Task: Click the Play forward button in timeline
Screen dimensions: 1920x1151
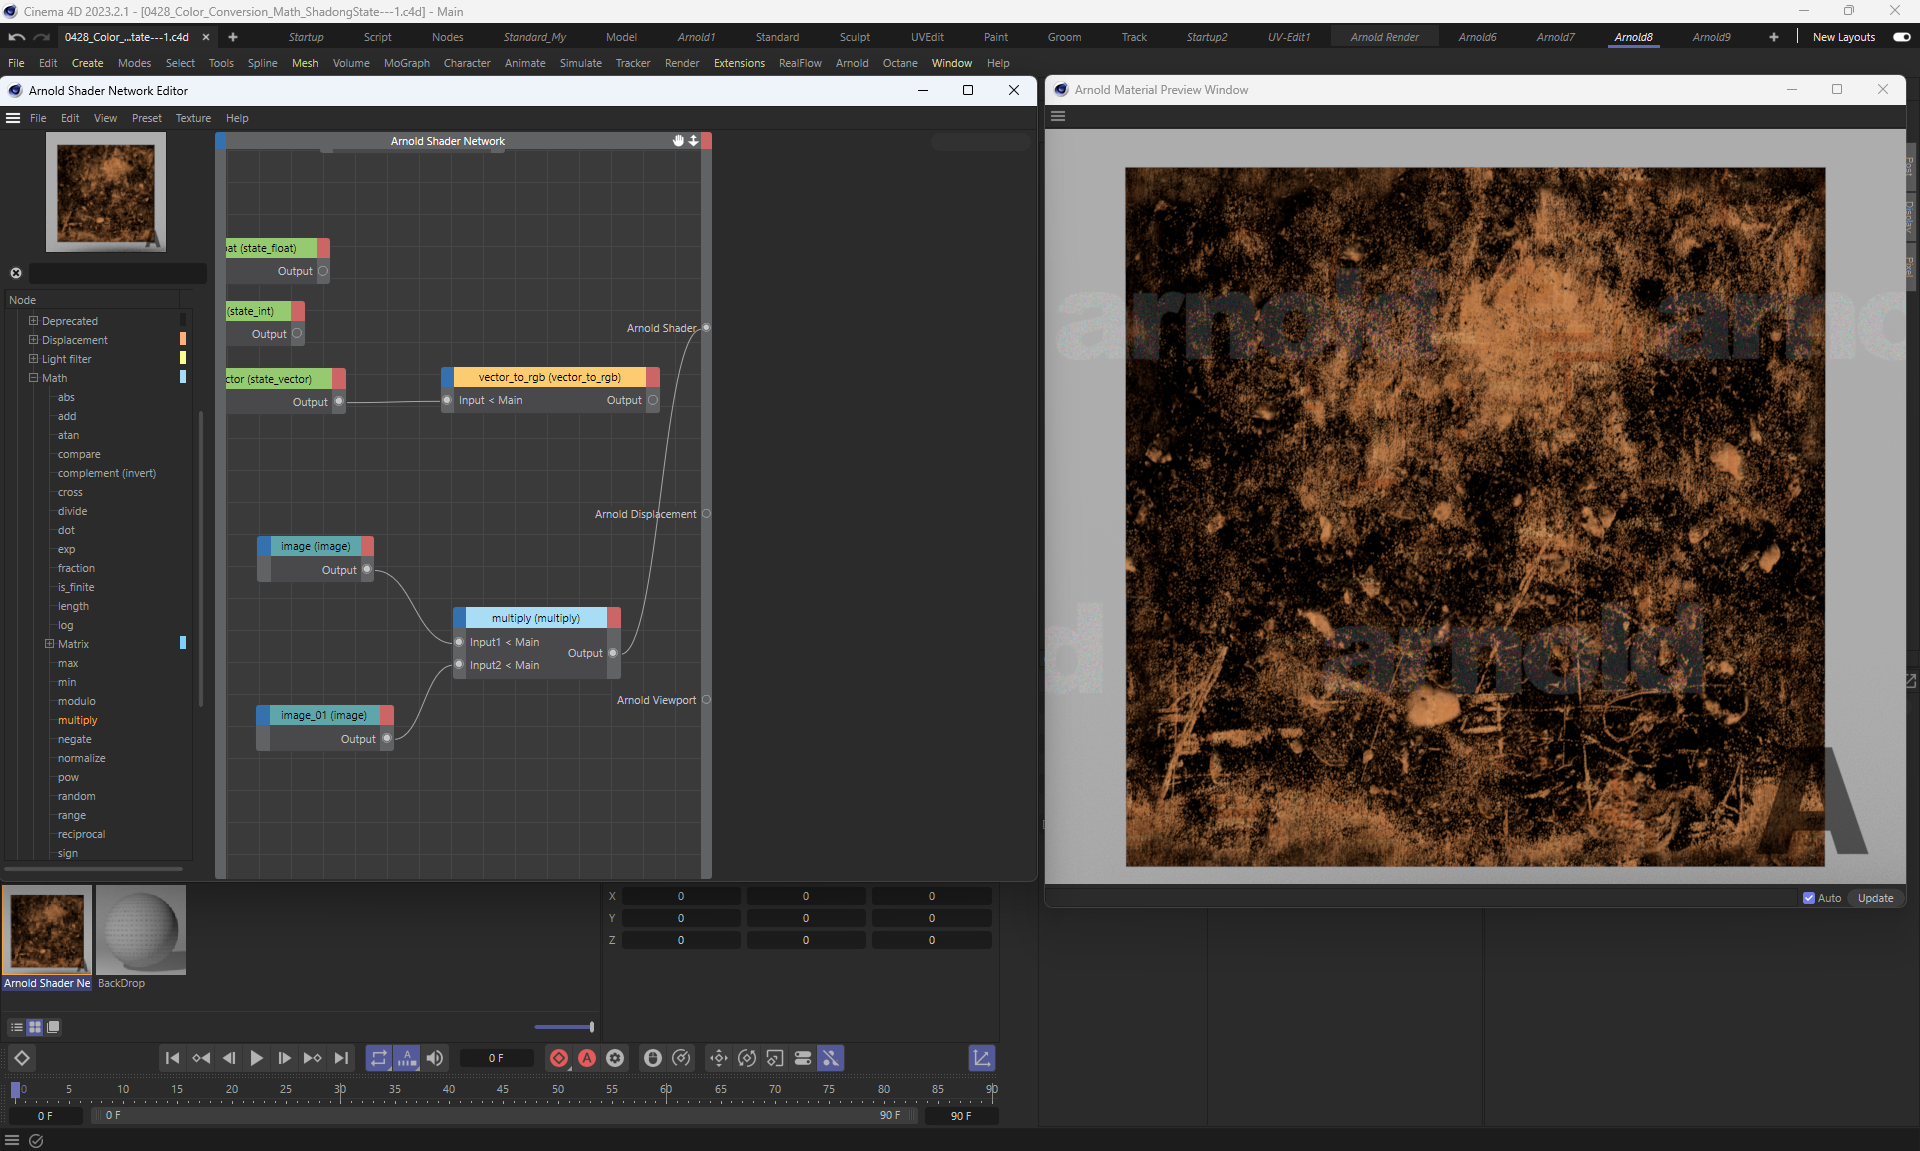Action: (256, 1058)
